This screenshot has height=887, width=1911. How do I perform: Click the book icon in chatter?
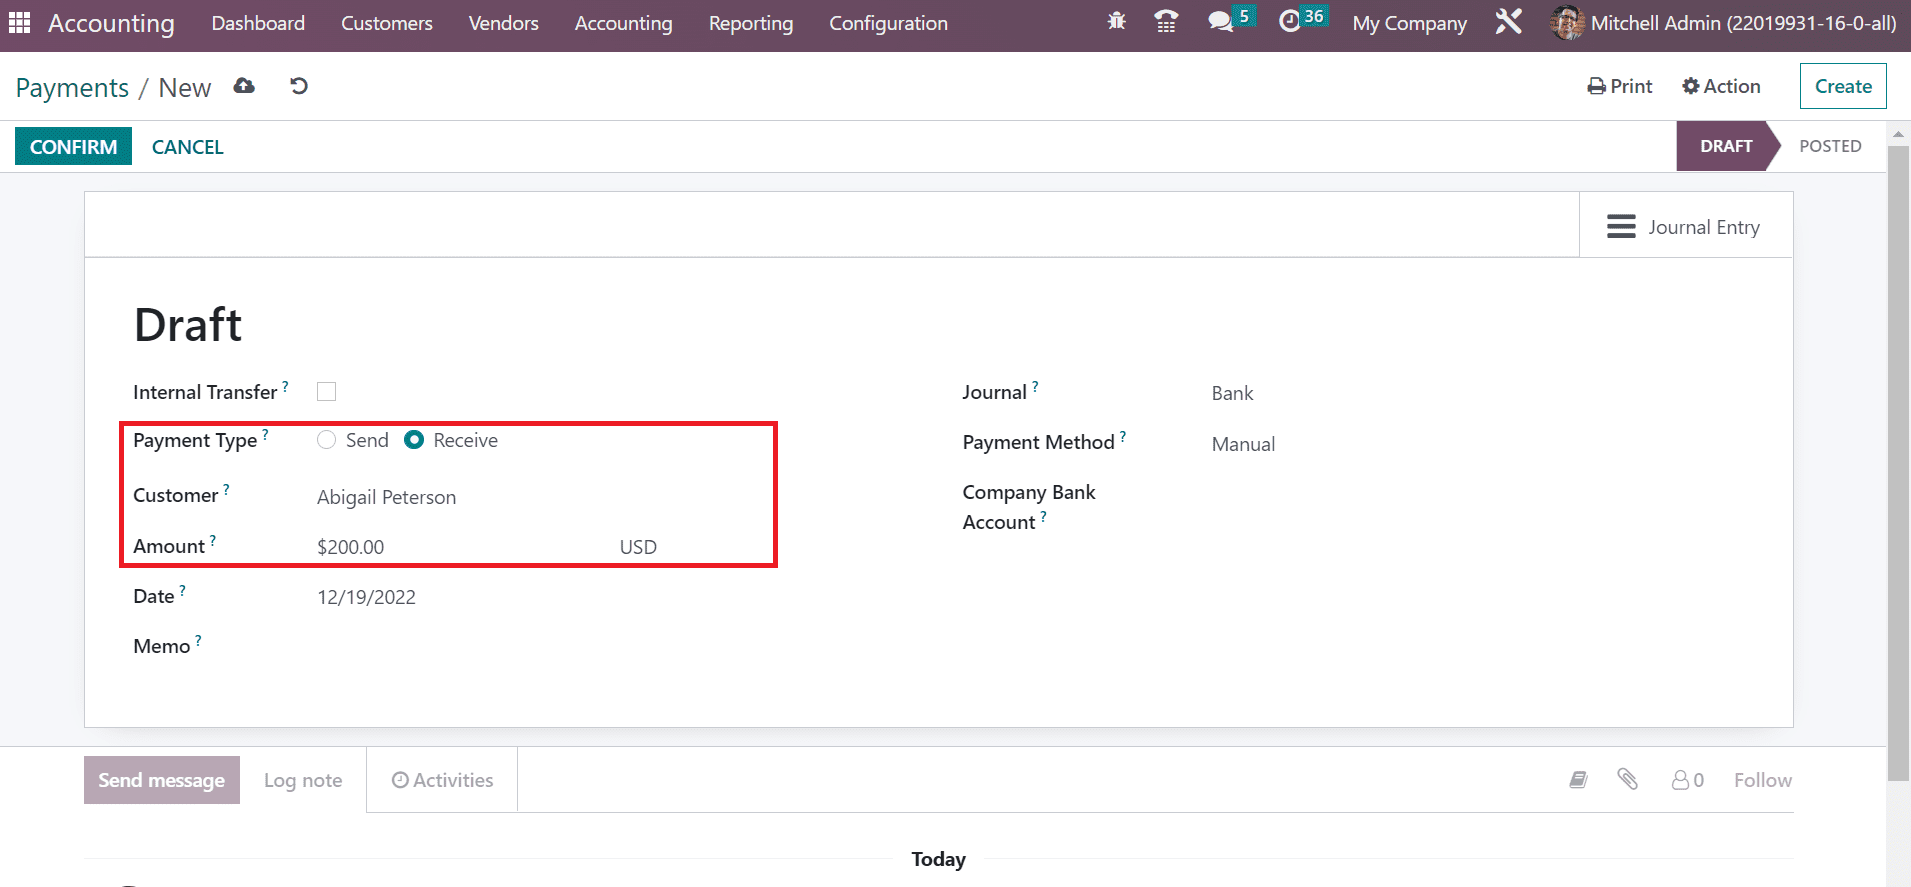pos(1578,780)
